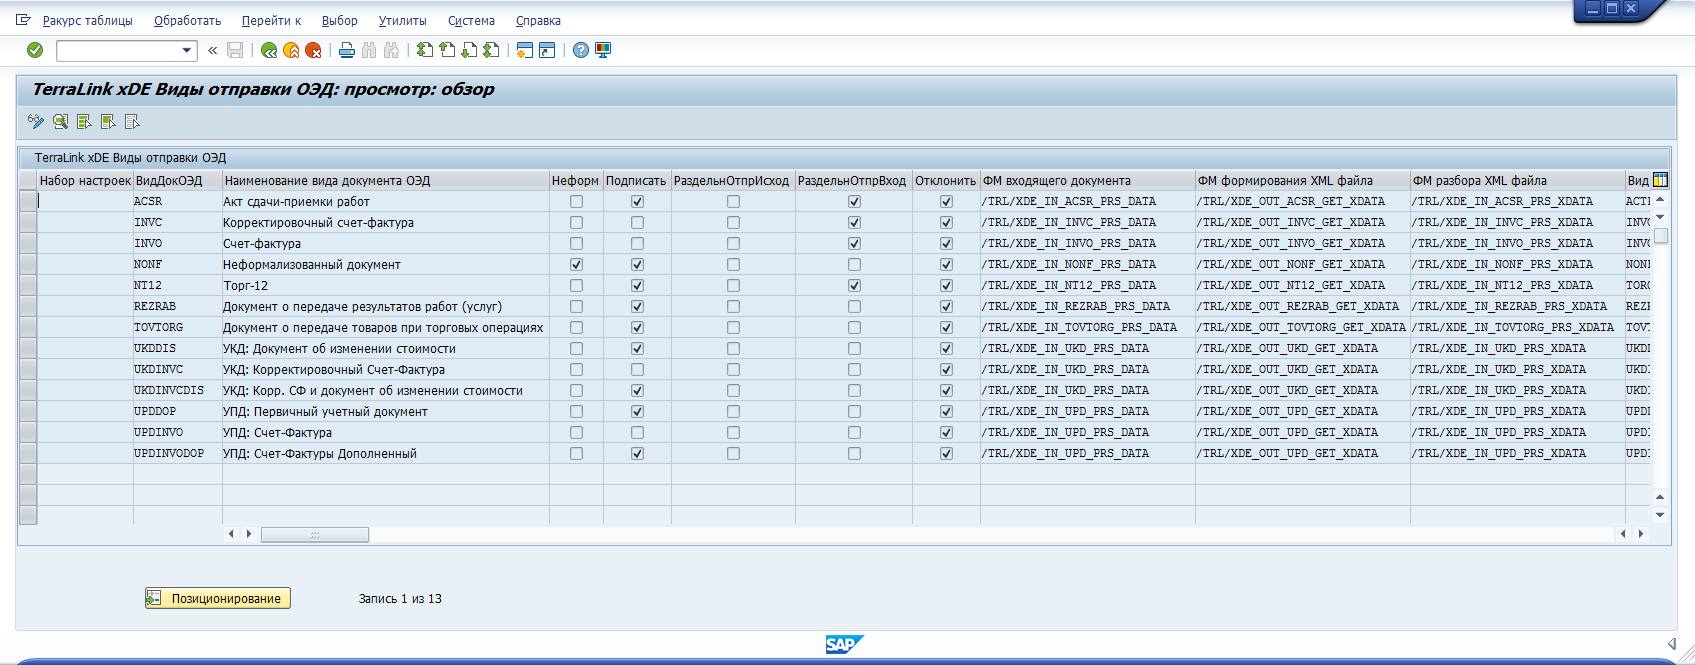Click the Customize Local Layout monitor icon
The image size is (1695, 665).
[603, 50]
